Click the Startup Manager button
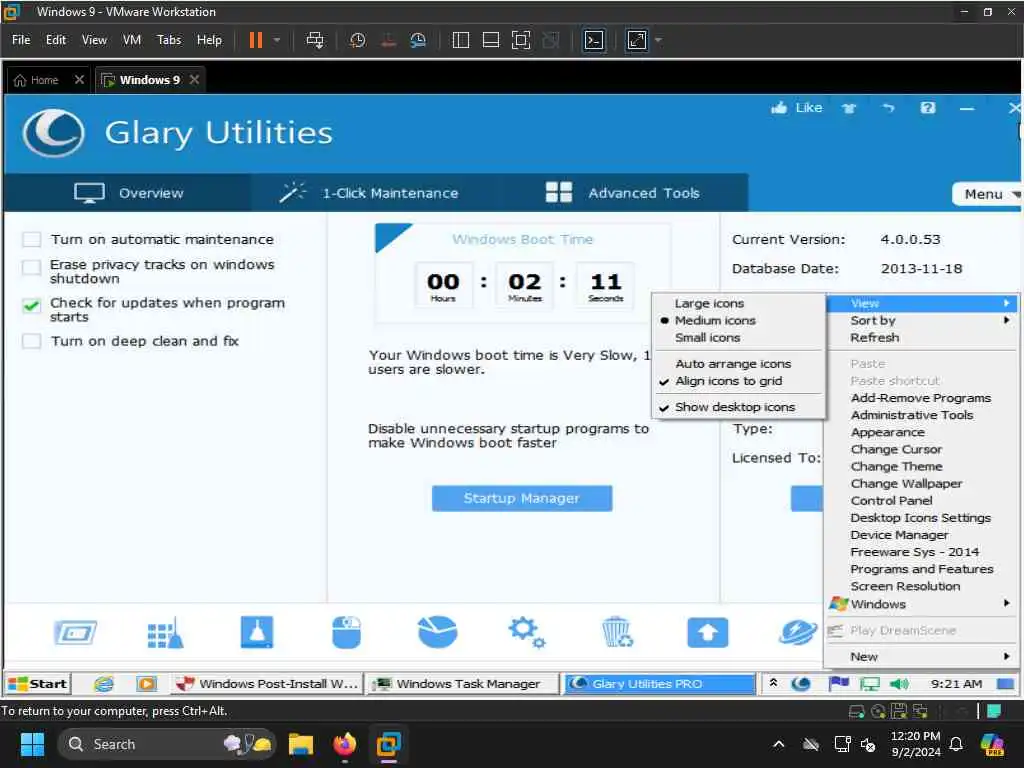This screenshot has height=768, width=1024. (522, 498)
